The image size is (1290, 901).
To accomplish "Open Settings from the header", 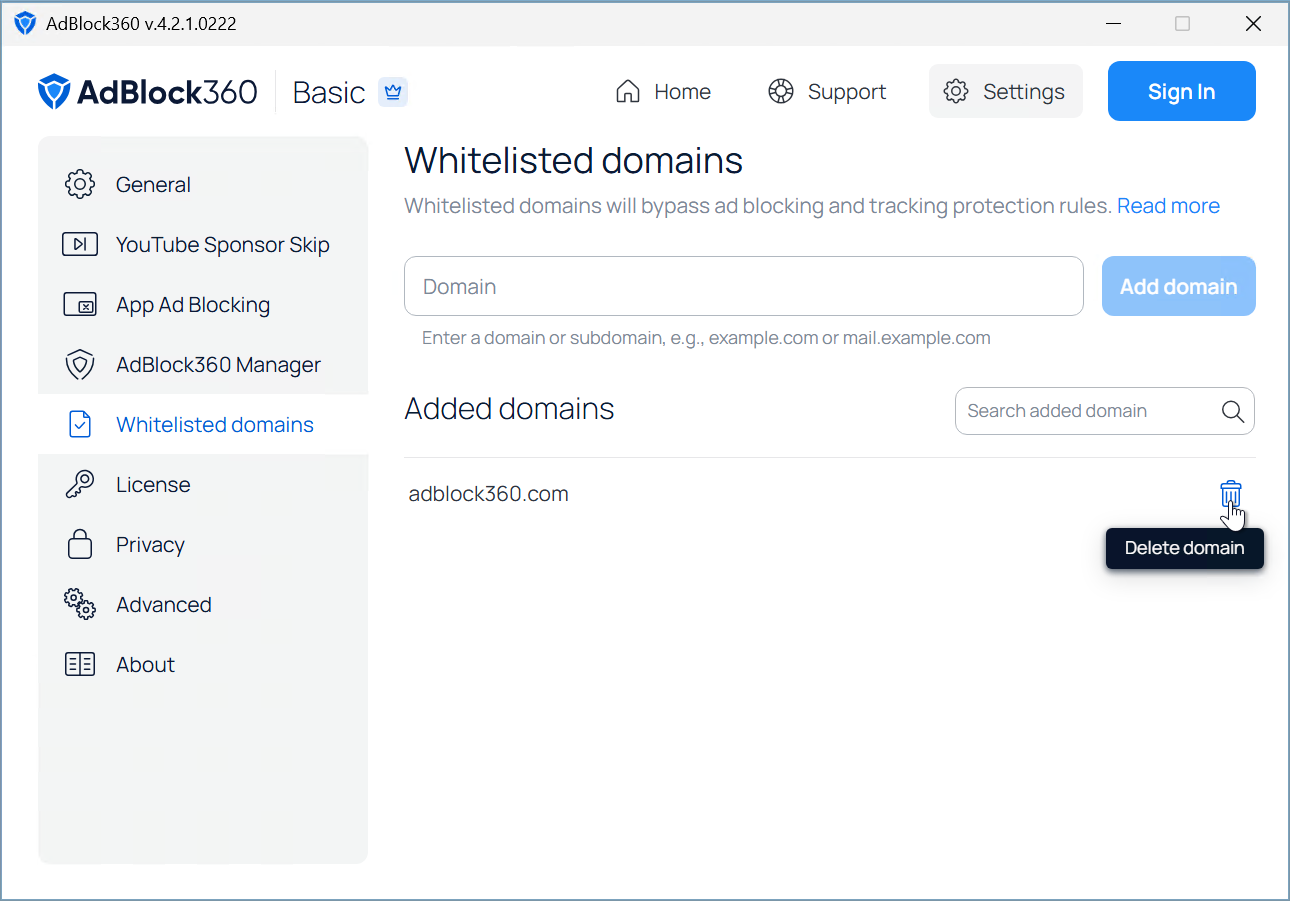I will coord(1005,92).
